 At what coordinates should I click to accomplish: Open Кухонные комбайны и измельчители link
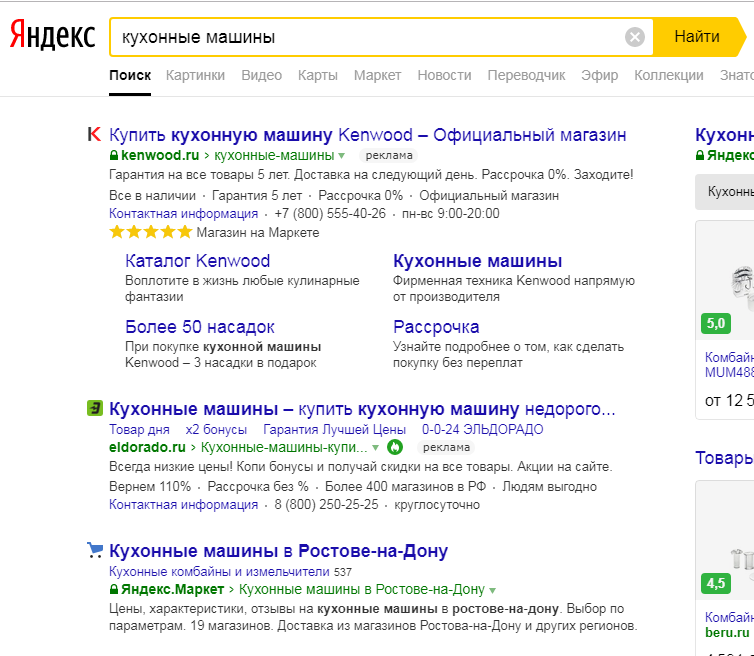pyautogui.click(x=219, y=572)
